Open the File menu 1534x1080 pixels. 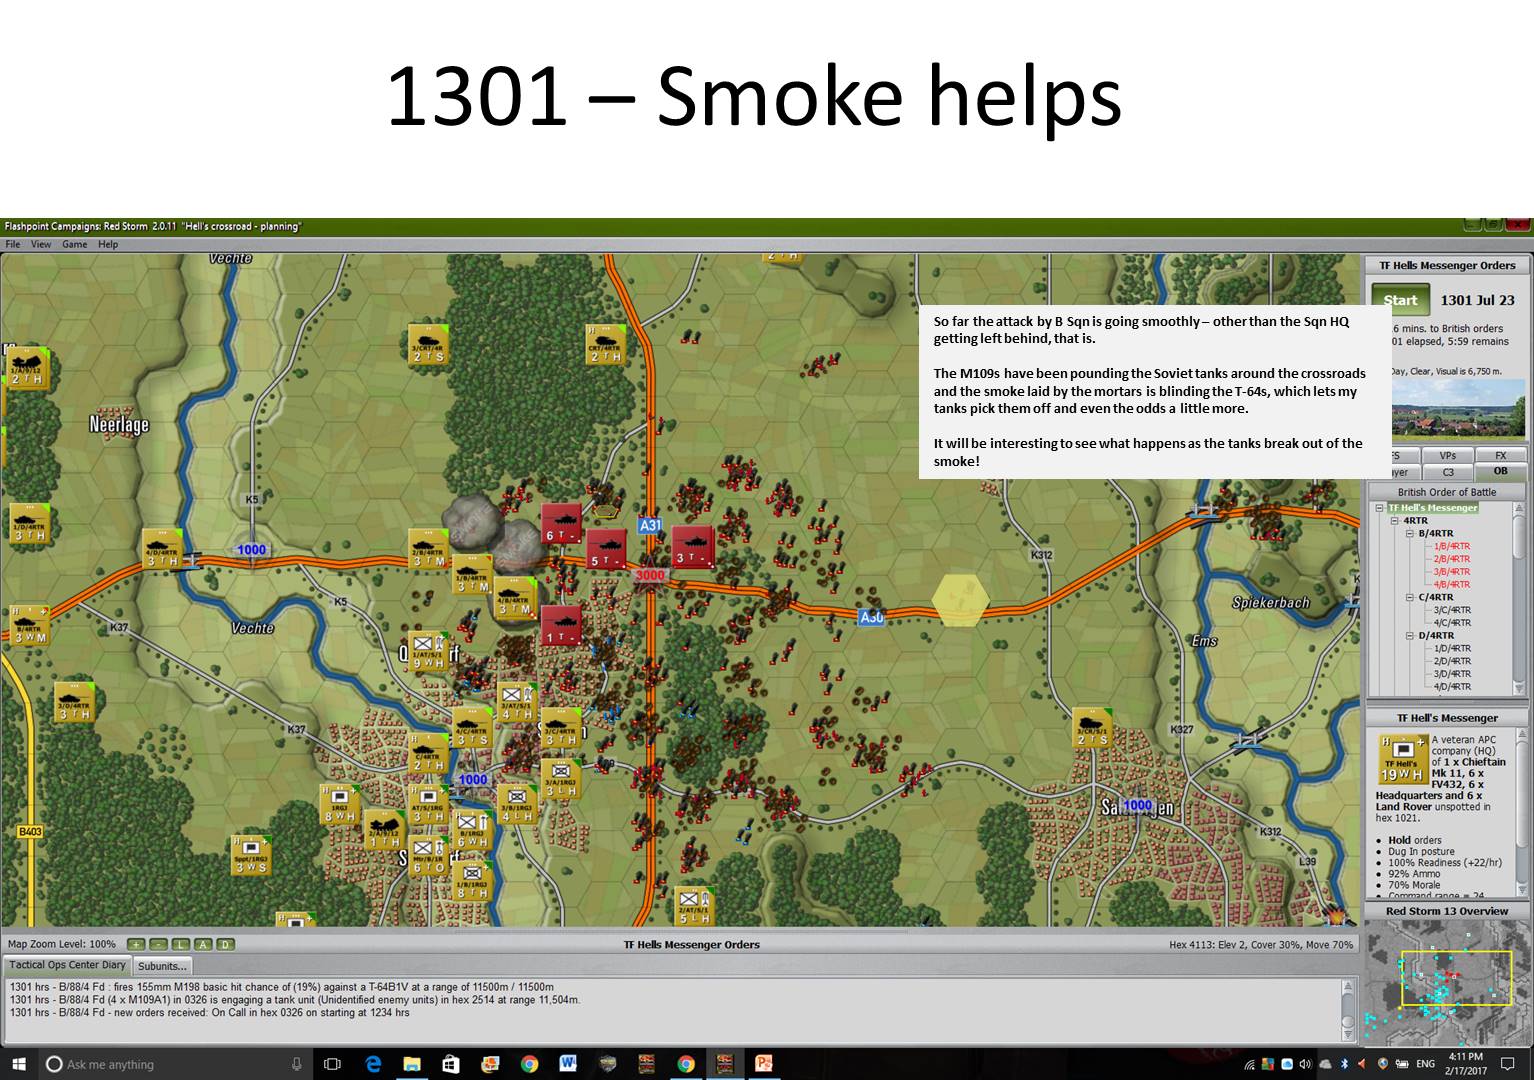click(x=13, y=244)
